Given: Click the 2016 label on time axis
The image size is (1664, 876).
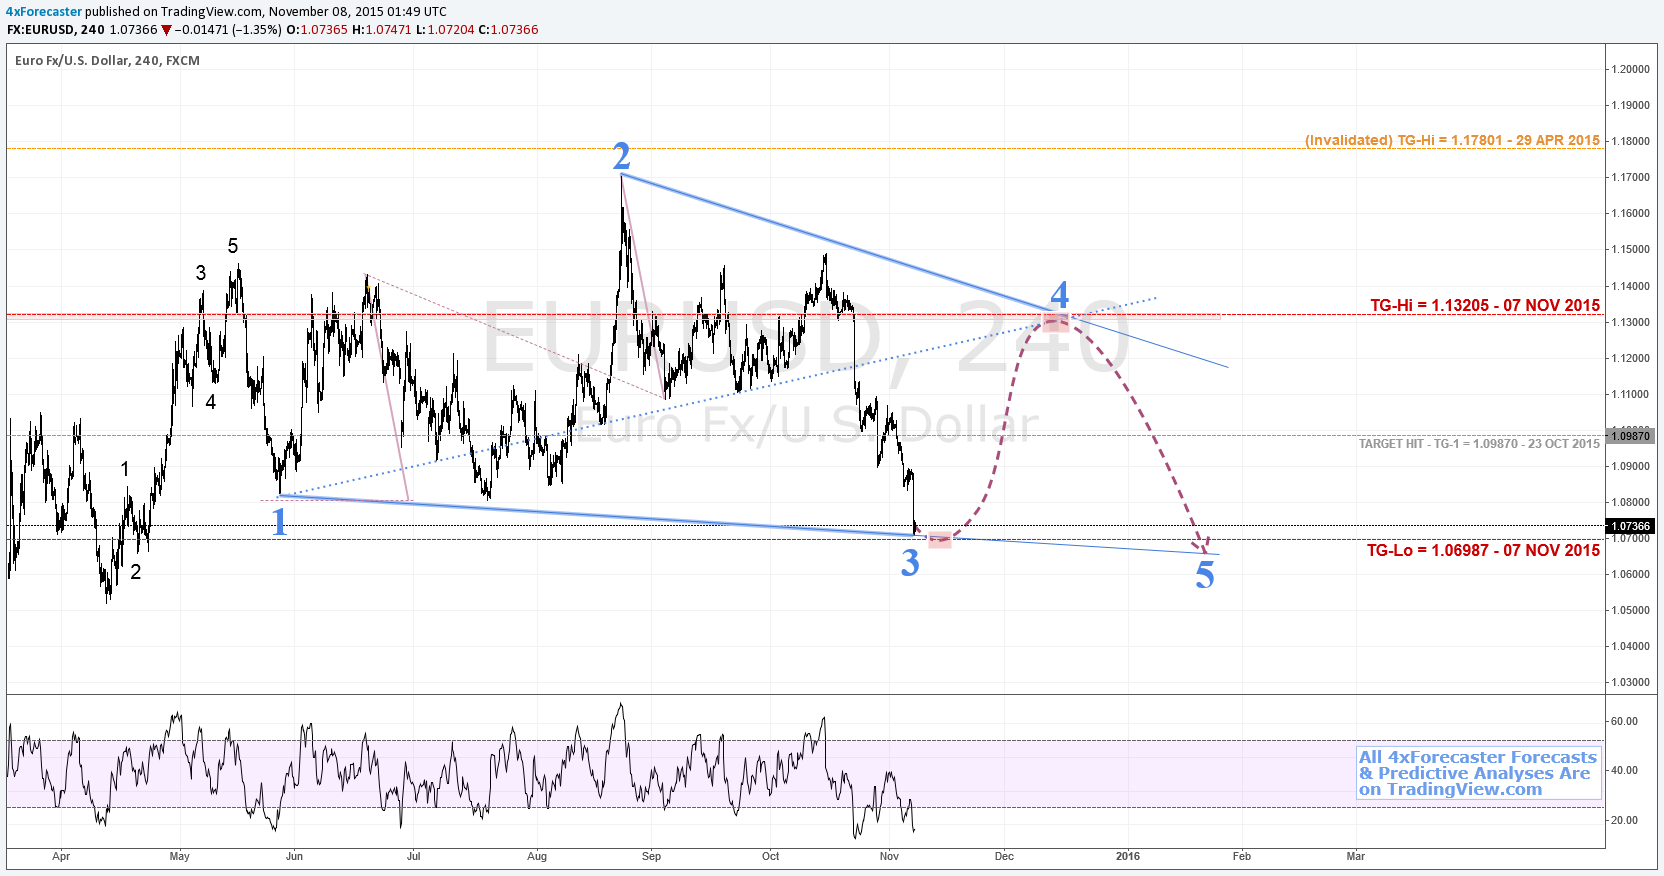Looking at the screenshot, I should [1128, 856].
